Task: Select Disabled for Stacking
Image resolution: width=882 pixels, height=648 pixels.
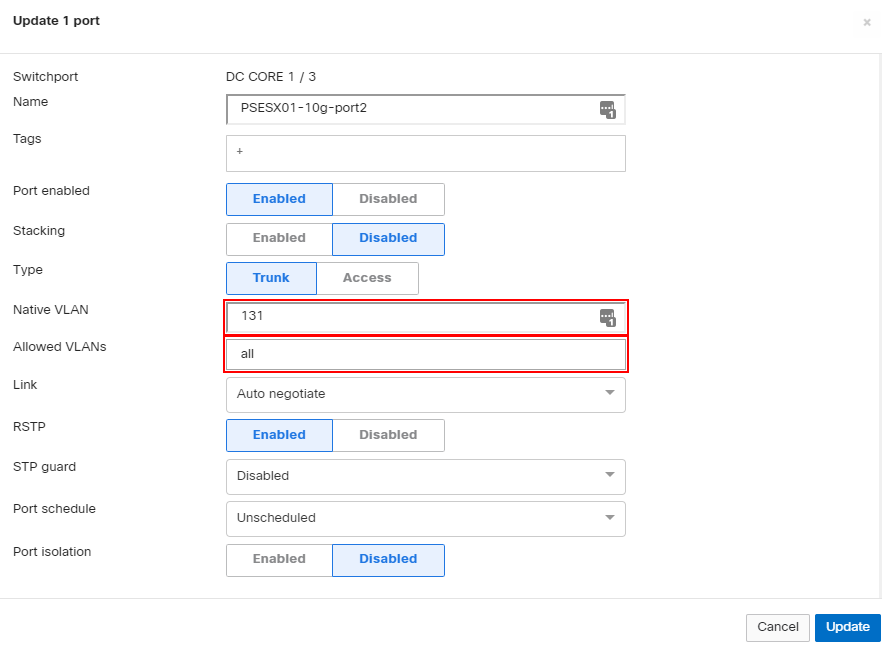Action: click(x=388, y=238)
